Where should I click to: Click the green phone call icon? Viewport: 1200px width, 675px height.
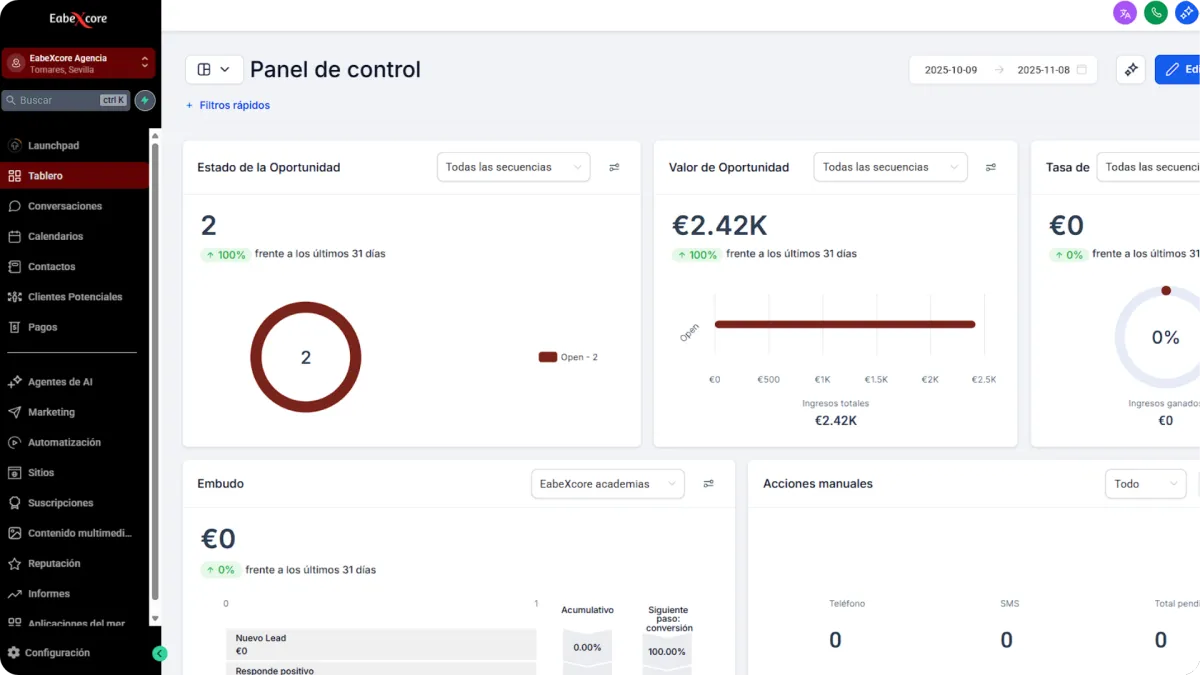tap(1155, 13)
